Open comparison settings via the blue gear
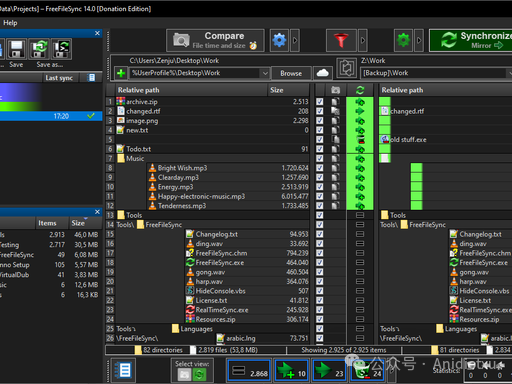Image resolution: width=512 pixels, height=384 pixels. click(x=279, y=40)
